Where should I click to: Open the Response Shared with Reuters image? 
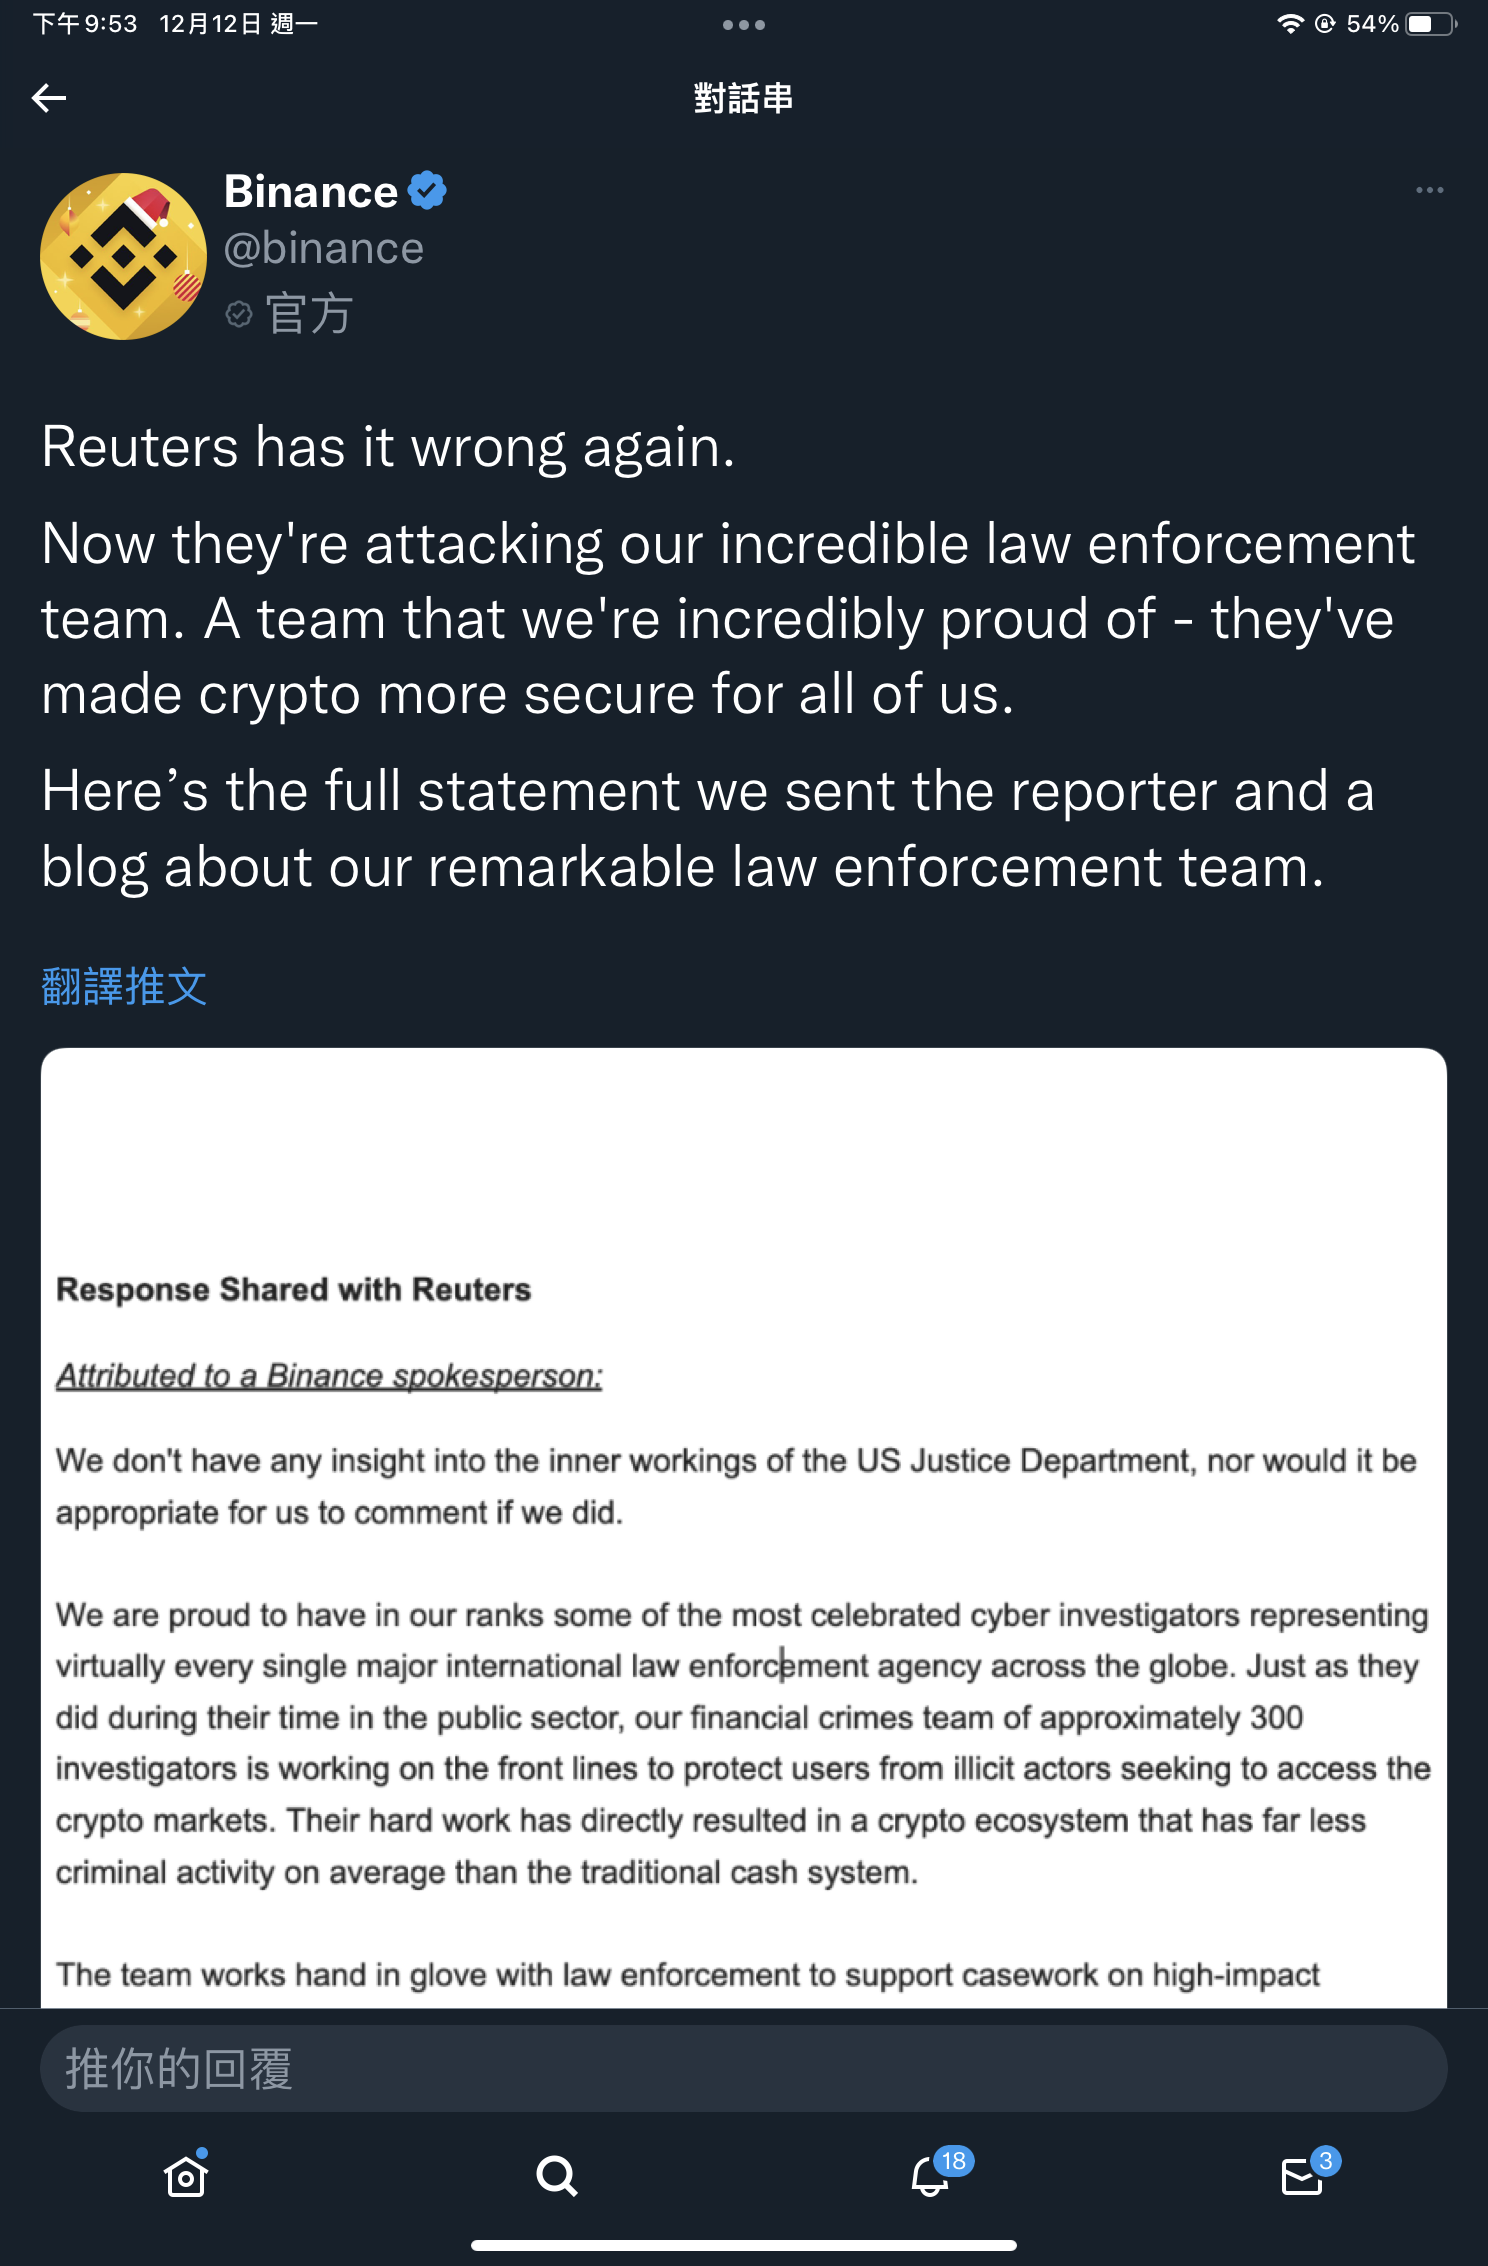tap(744, 1527)
